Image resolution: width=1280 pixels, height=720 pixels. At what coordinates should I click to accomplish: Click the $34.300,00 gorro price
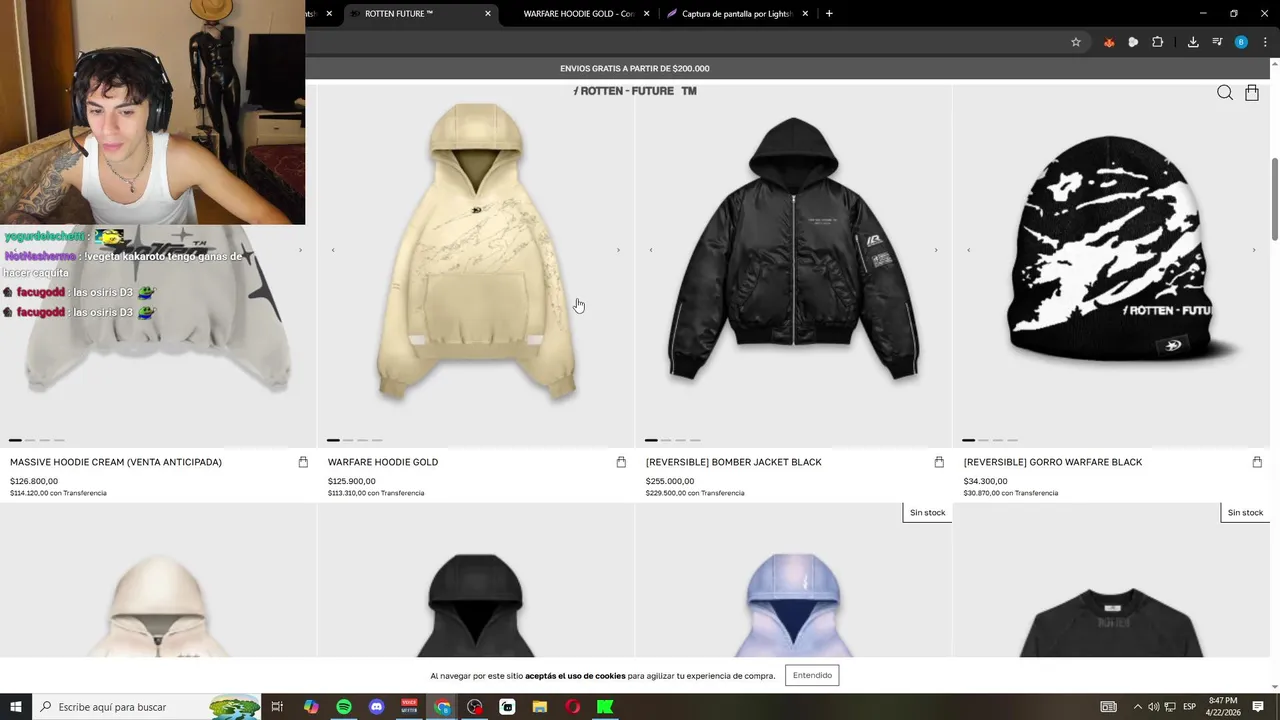click(x=986, y=481)
